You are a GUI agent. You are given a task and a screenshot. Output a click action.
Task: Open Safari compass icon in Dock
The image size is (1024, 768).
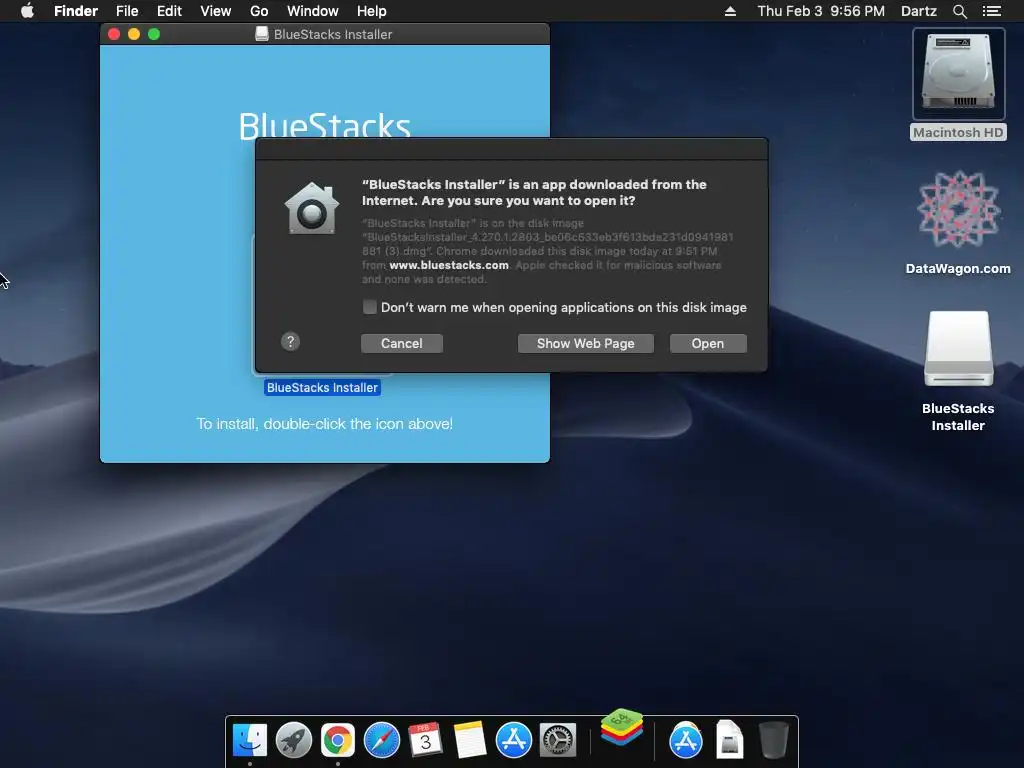[x=381, y=740]
